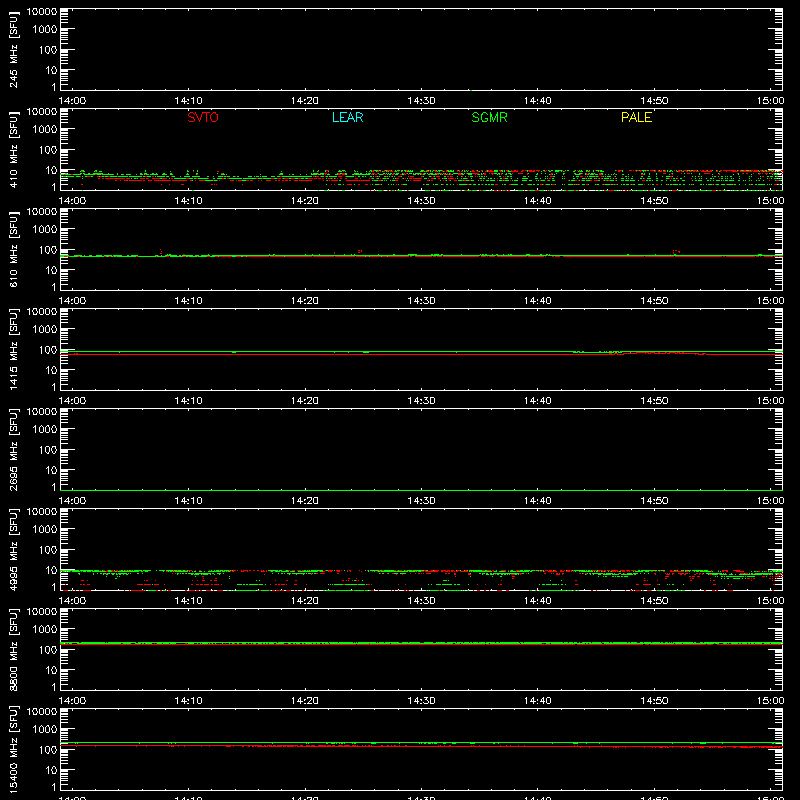This screenshot has height=800, width=800.
Task: Click the 10000 tick on 15400 MHz axis
Action: coord(42,712)
